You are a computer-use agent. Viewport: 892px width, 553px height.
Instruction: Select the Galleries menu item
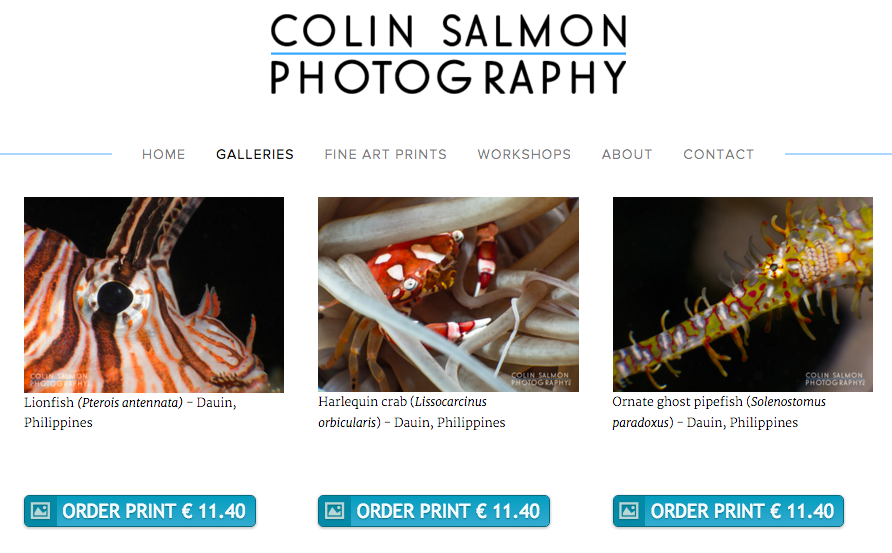coord(255,154)
